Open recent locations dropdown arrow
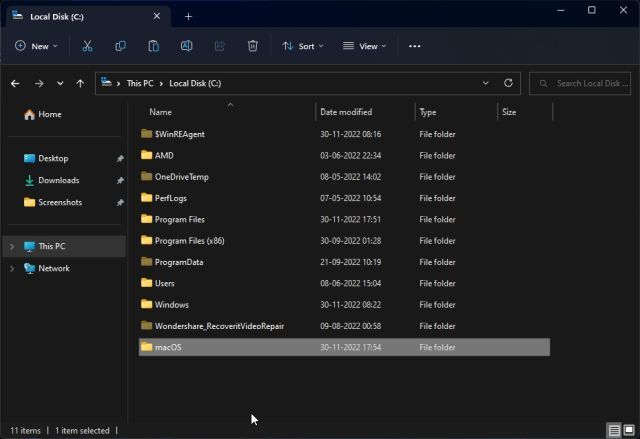This screenshot has height=439, width=640. pyautogui.click(x=60, y=84)
